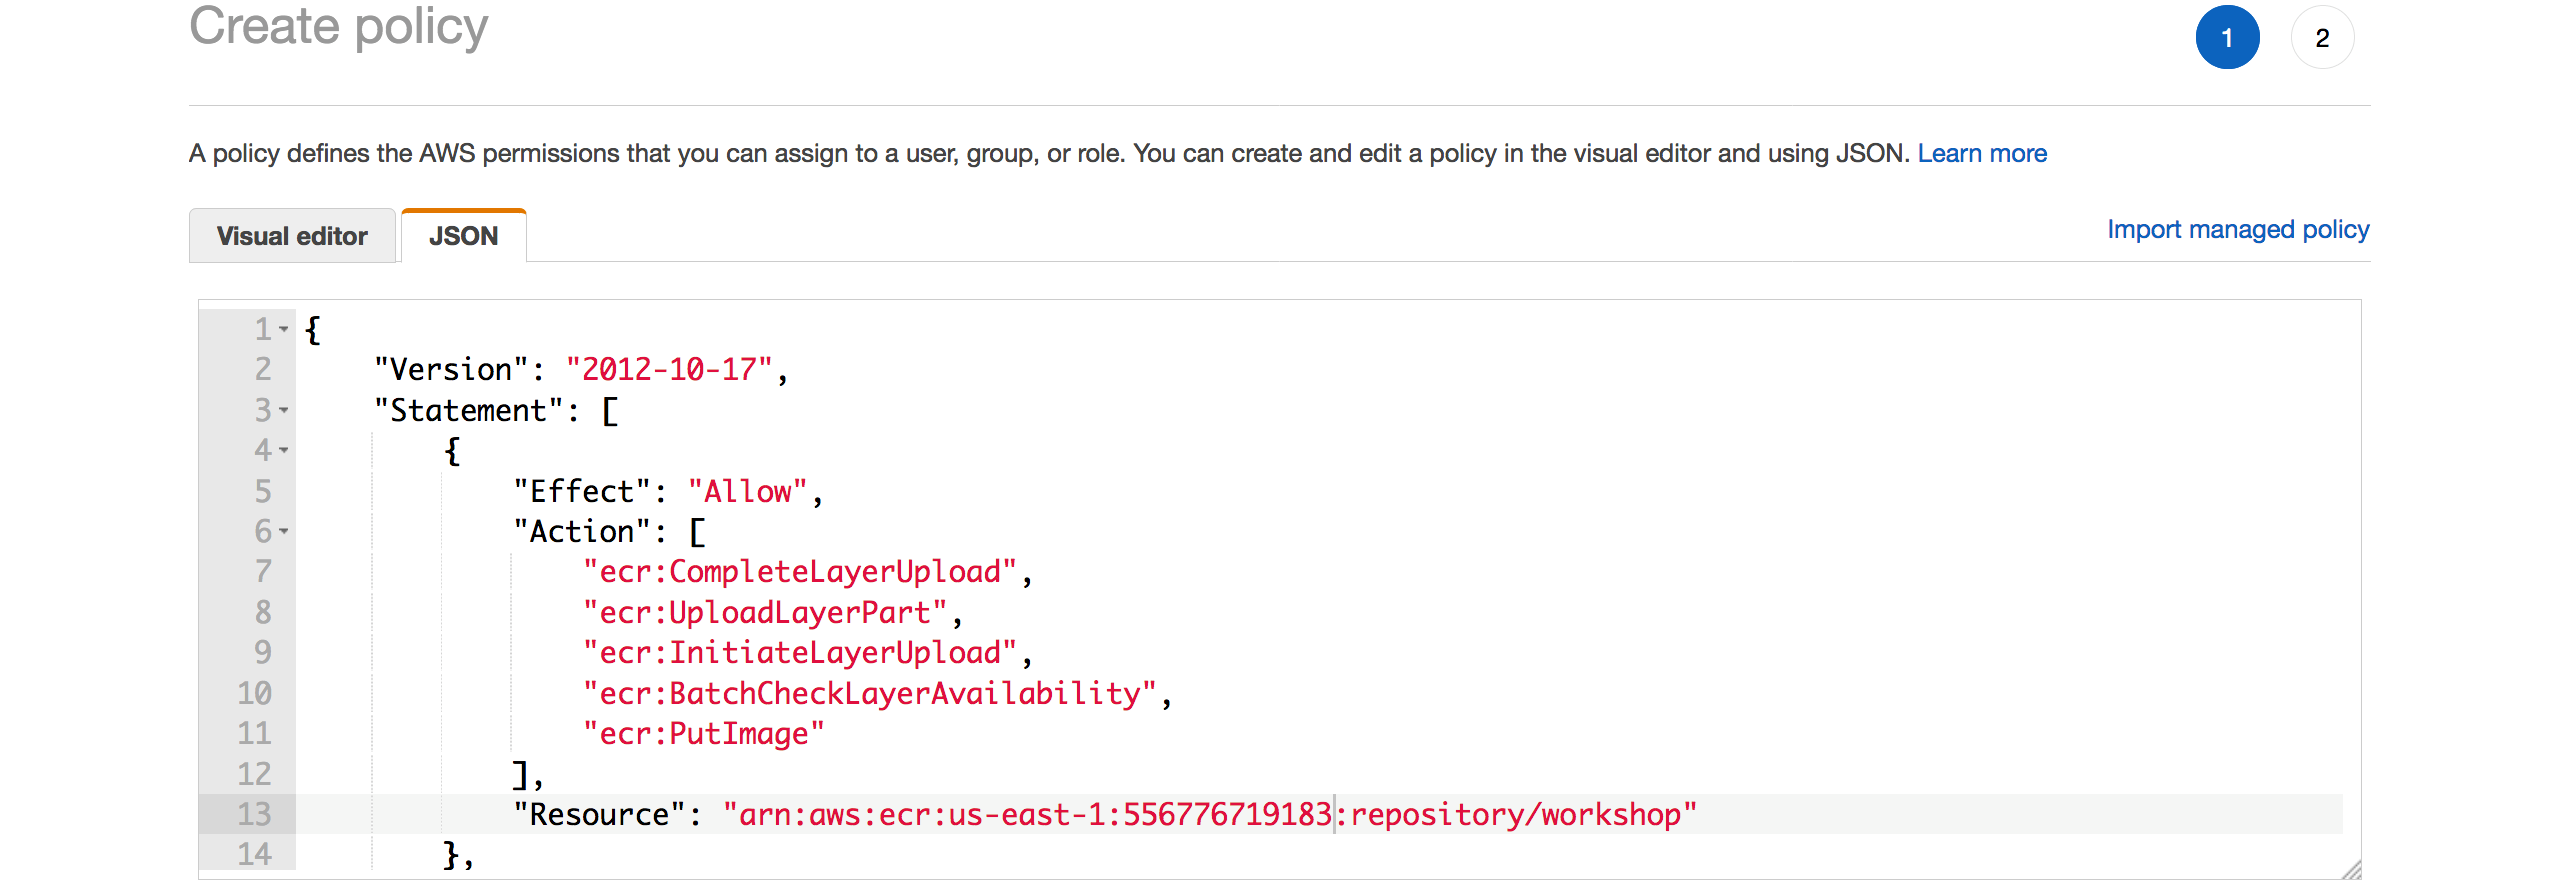Click the repository ARN resource string

1210,814
